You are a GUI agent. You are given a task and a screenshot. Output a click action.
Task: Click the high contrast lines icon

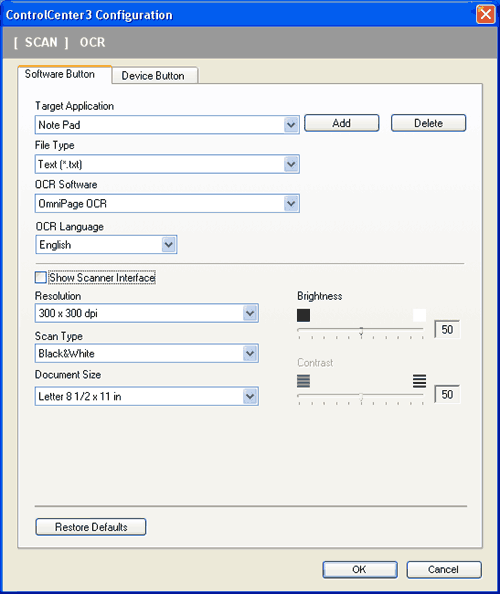419,381
